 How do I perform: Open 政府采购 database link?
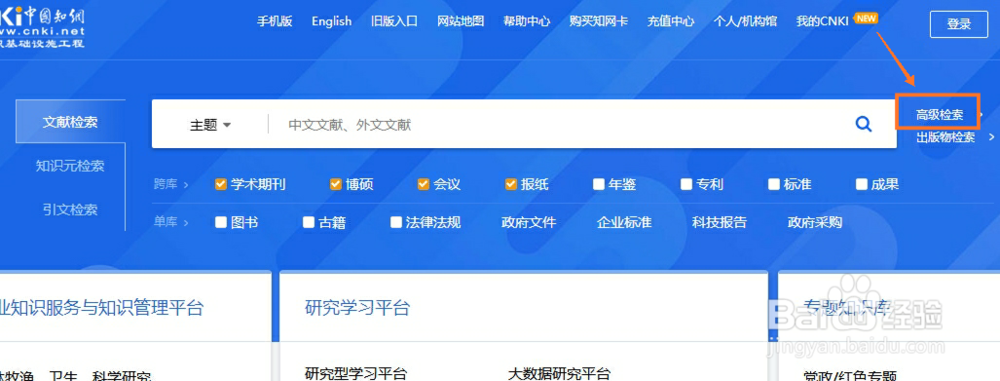tap(815, 222)
